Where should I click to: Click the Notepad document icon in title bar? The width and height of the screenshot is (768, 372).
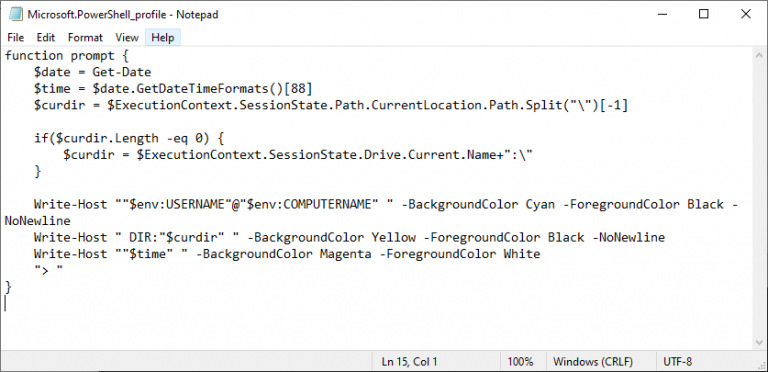point(16,14)
